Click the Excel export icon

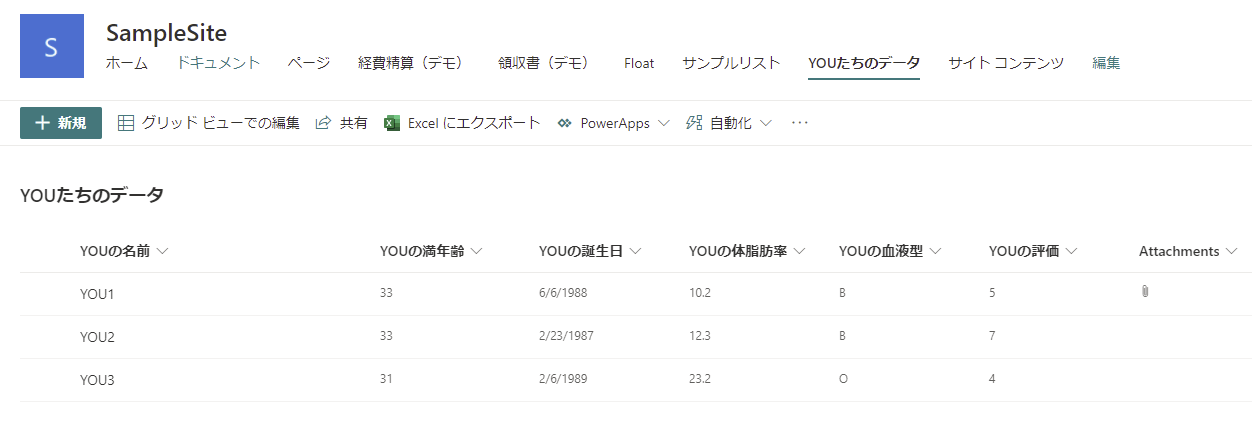(392, 123)
